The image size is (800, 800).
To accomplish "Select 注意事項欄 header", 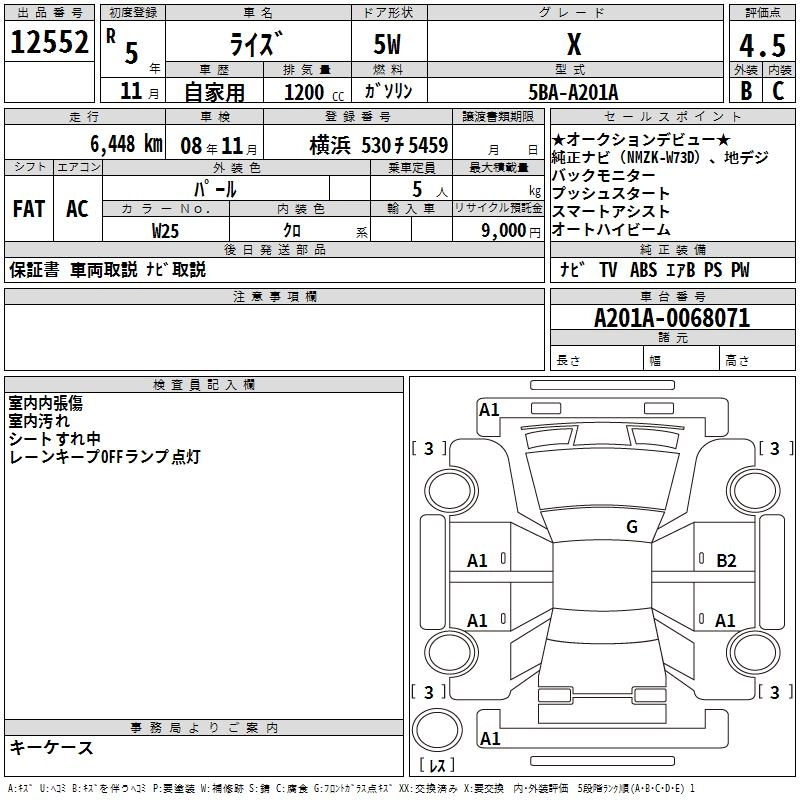I will 274,296.
